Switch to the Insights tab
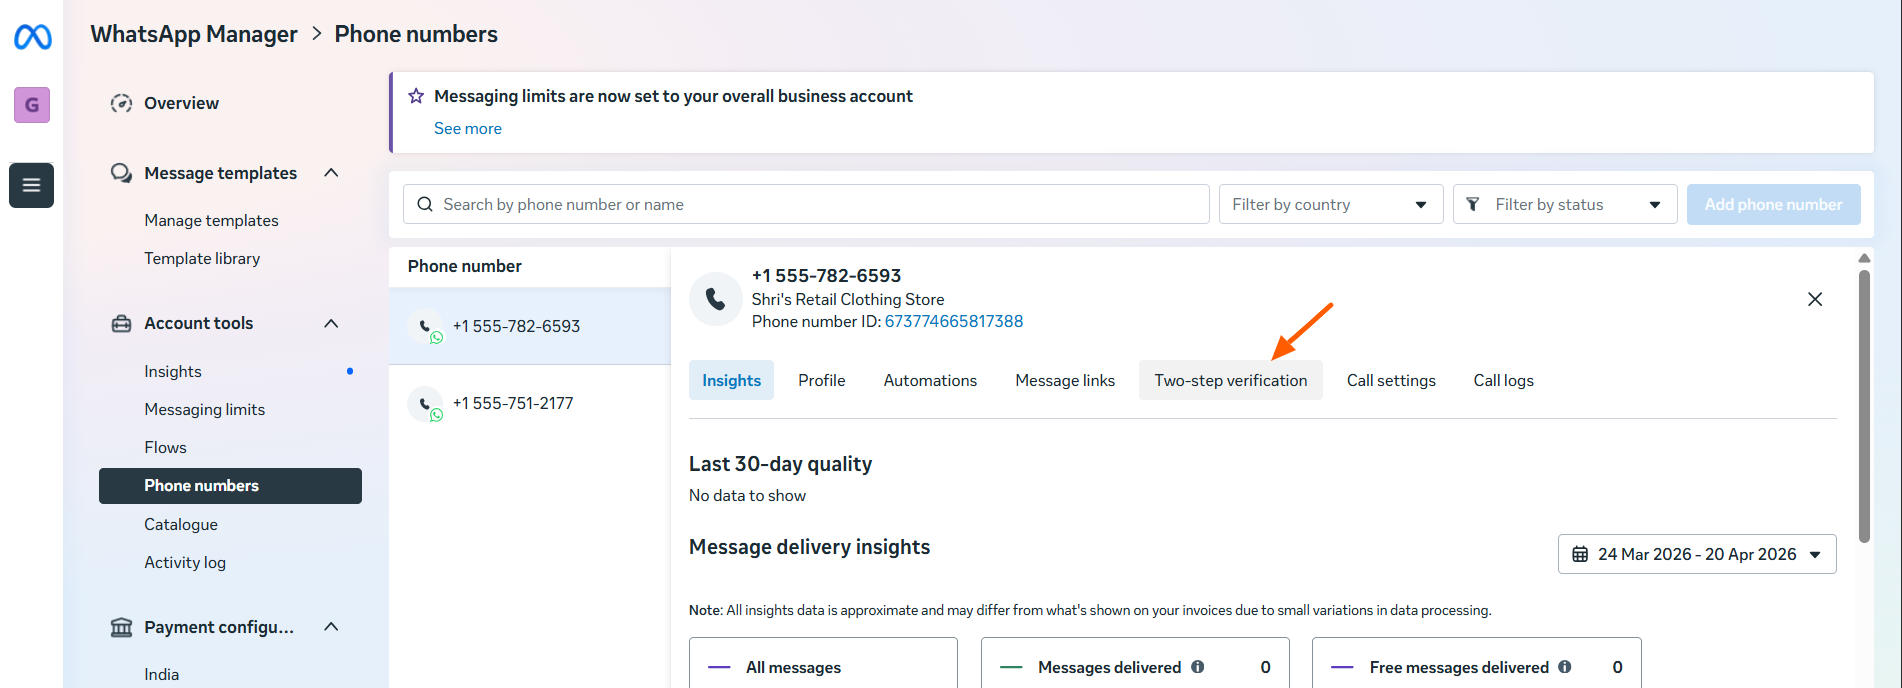1902x688 pixels. click(x=731, y=380)
